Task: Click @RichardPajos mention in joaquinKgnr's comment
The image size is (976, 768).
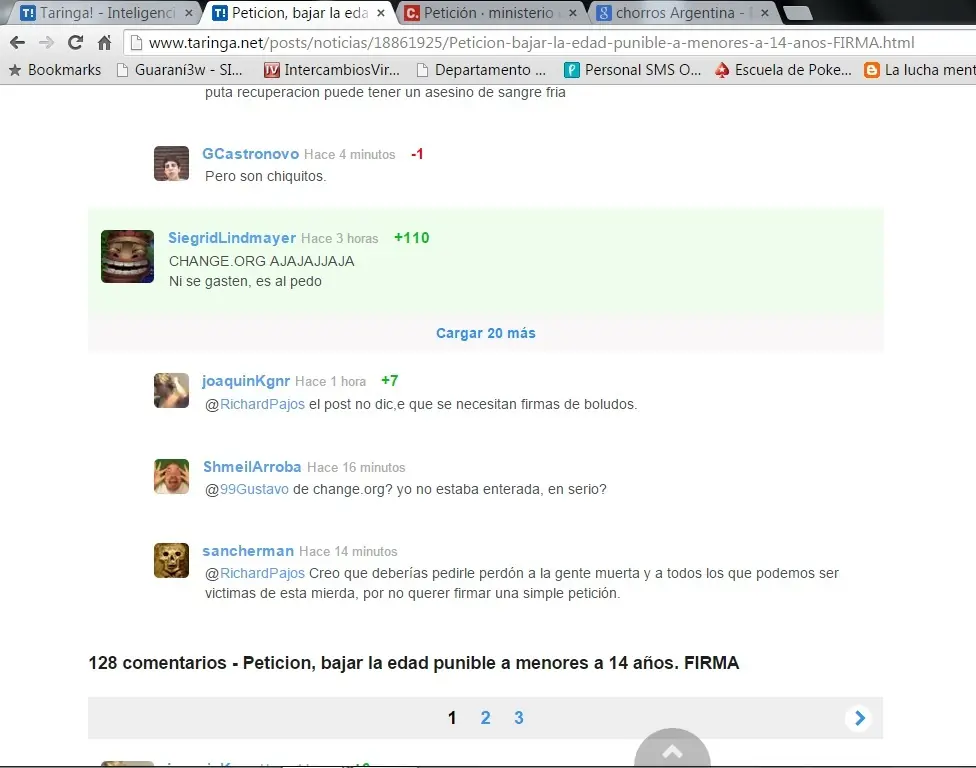Action: 255,404
